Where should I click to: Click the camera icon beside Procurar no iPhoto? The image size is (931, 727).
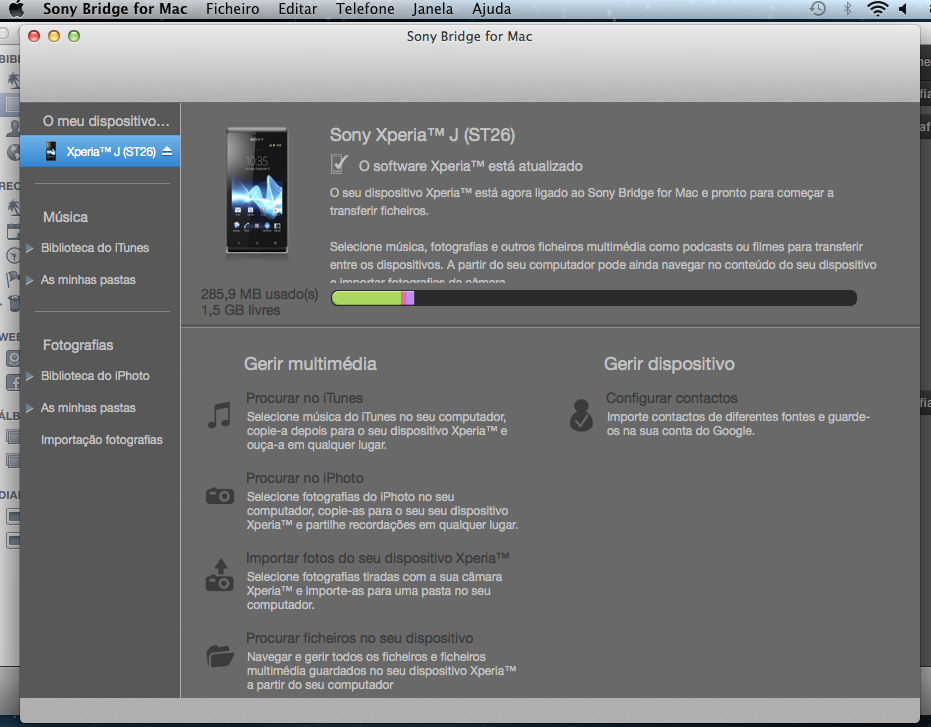coord(219,495)
